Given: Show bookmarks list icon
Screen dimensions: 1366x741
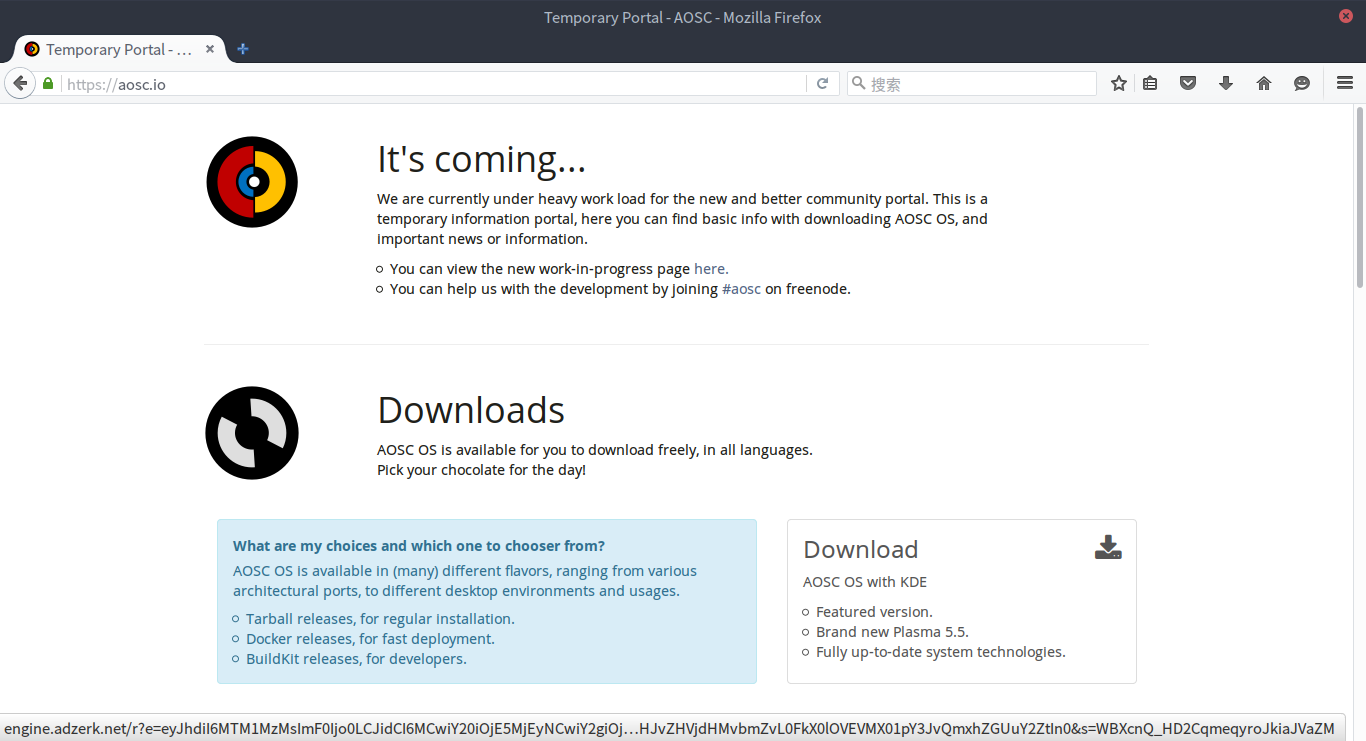Looking at the screenshot, I should point(1150,84).
